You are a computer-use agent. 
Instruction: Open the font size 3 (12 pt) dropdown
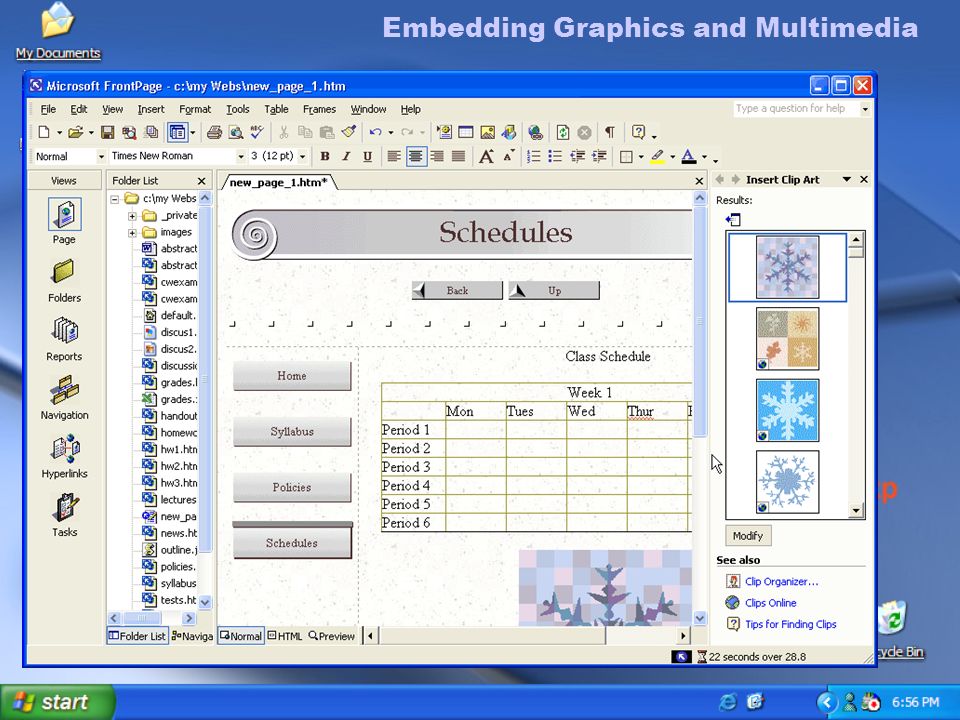(302, 157)
